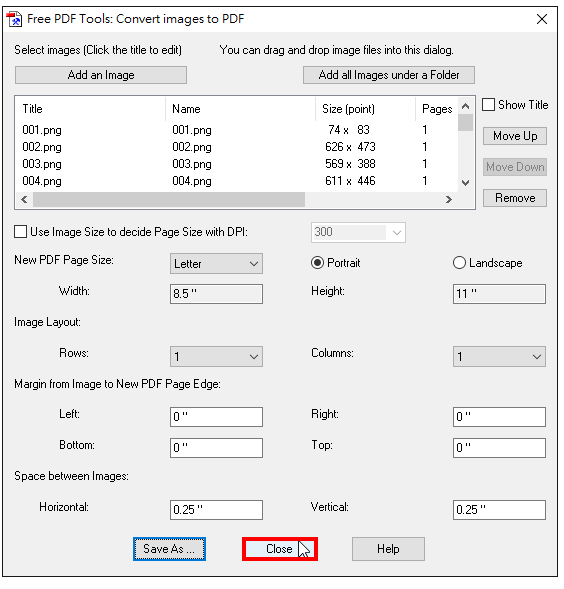Expand the Columns dropdown
This screenshot has height=589, width=564.
[x=499, y=356]
